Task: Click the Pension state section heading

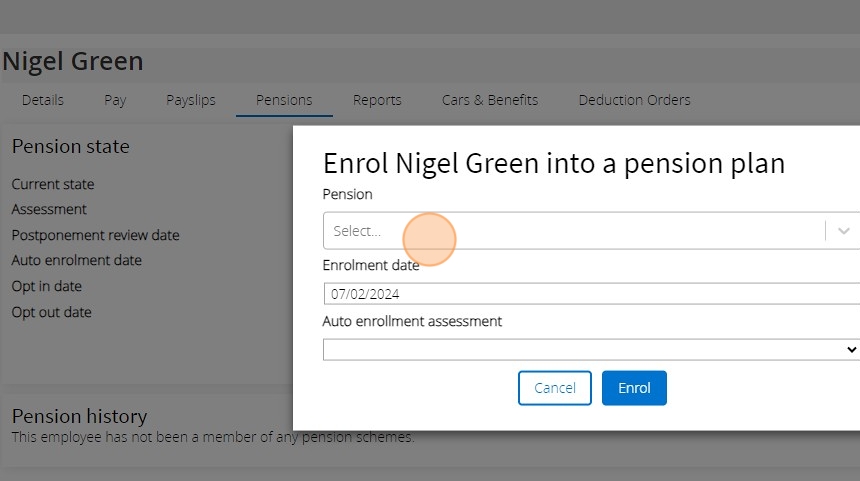Action: pyautogui.click(x=71, y=146)
